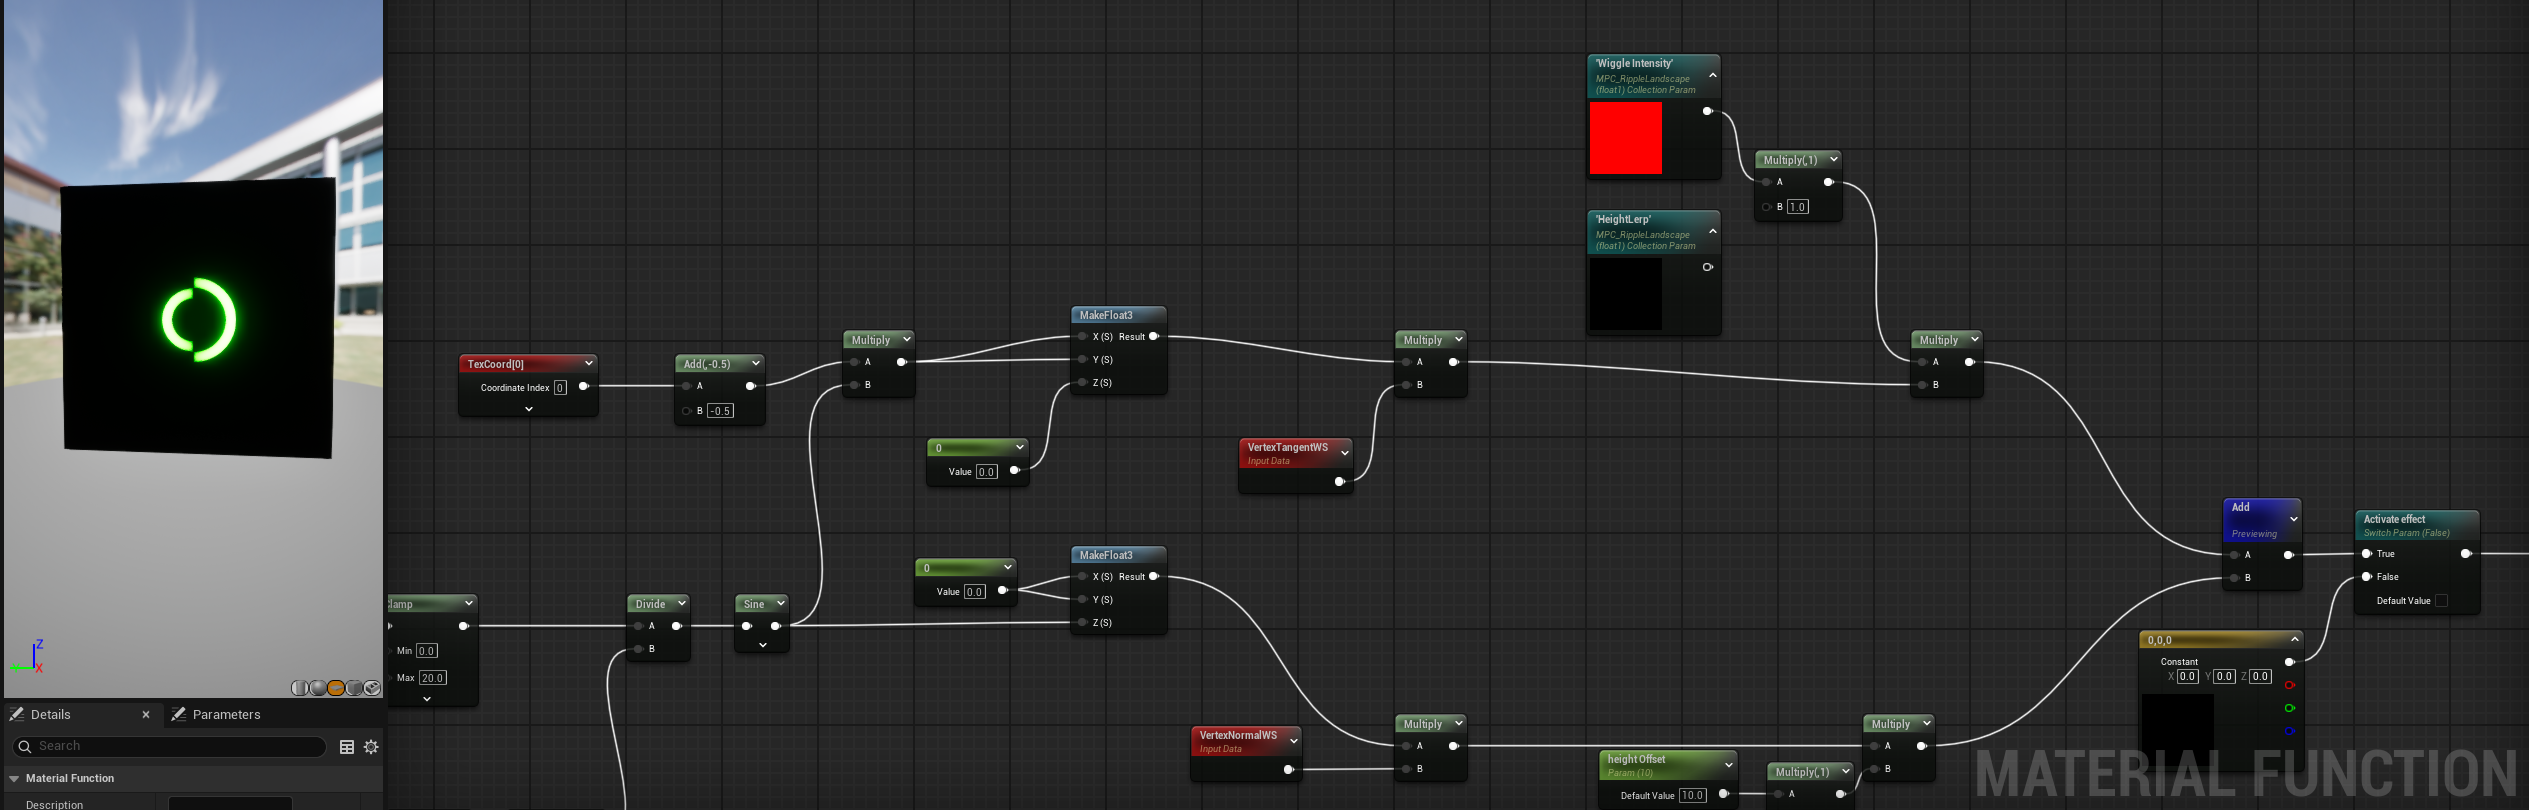Click the property matrix table icon
Image resolution: width=2529 pixels, height=810 pixels.
(x=347, y=747)
